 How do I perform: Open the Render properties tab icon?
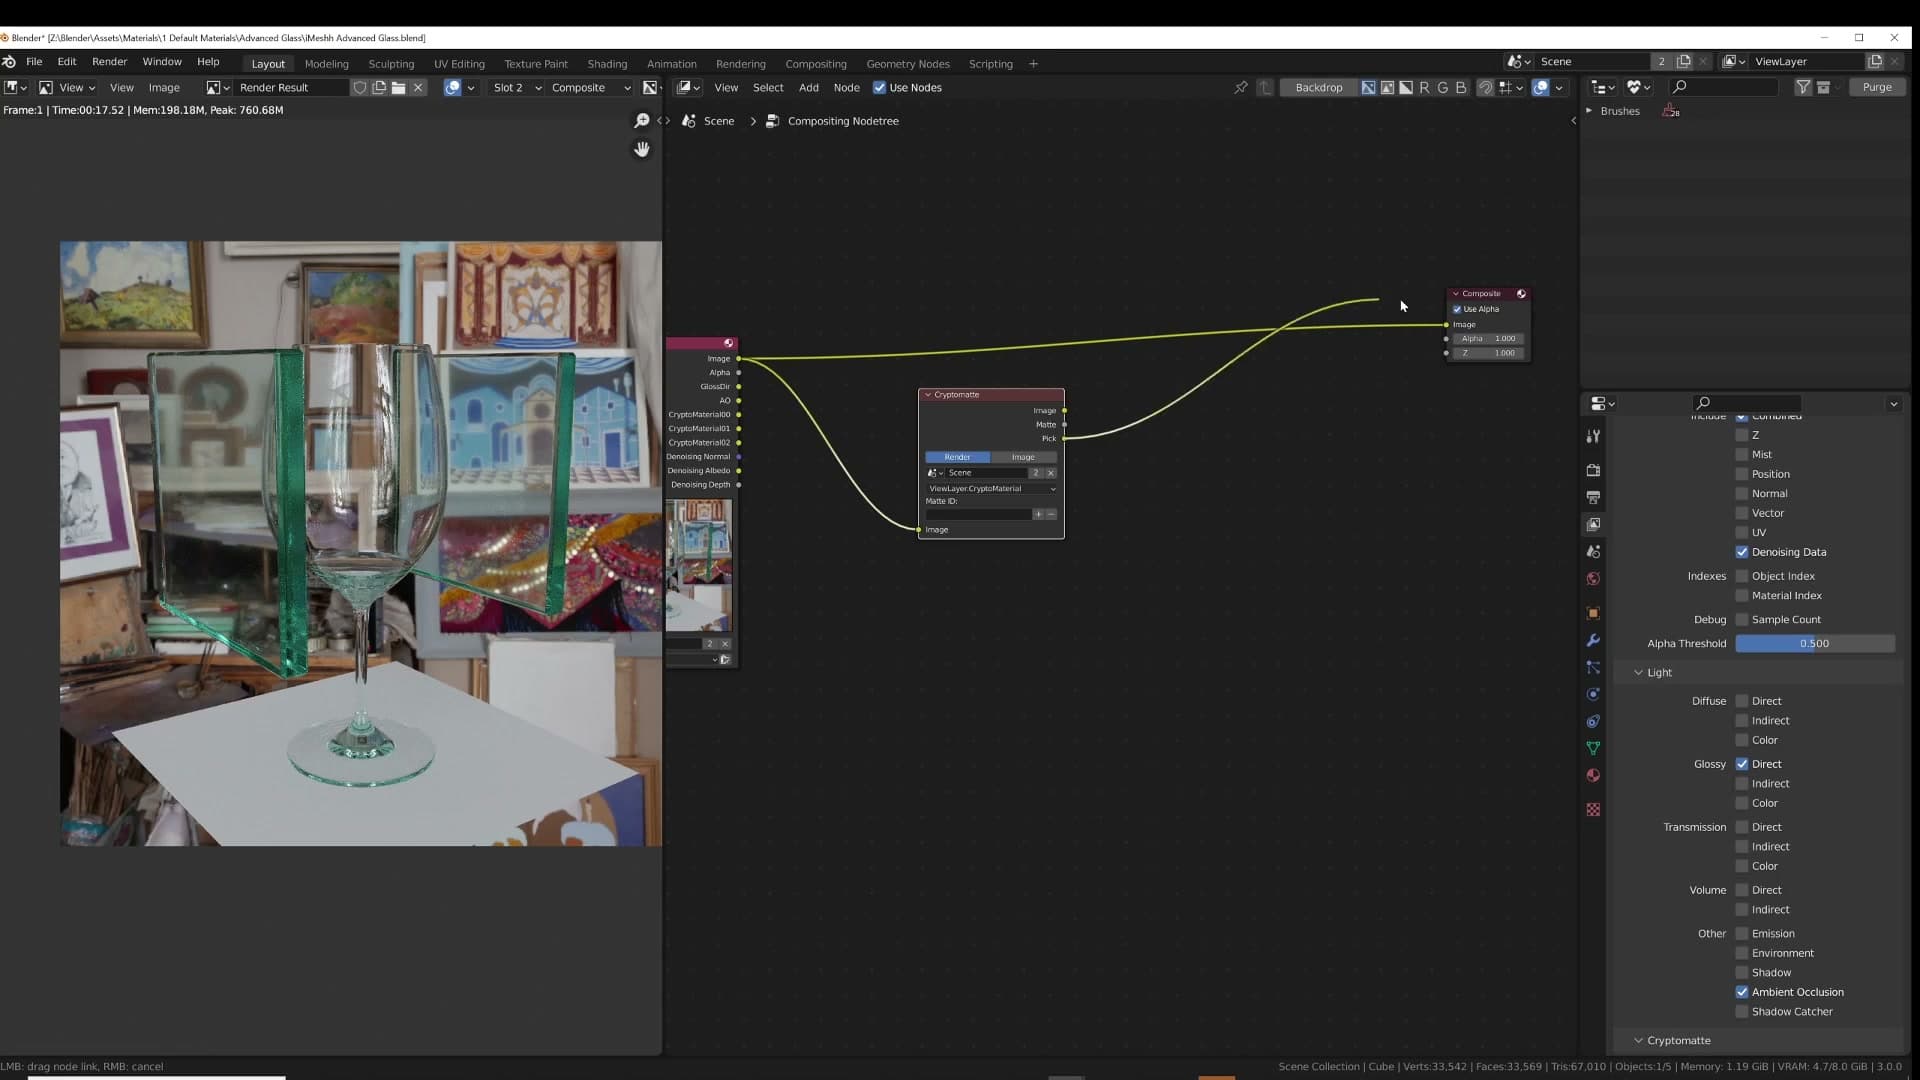pyautogui.click(x=1593, y=470)
